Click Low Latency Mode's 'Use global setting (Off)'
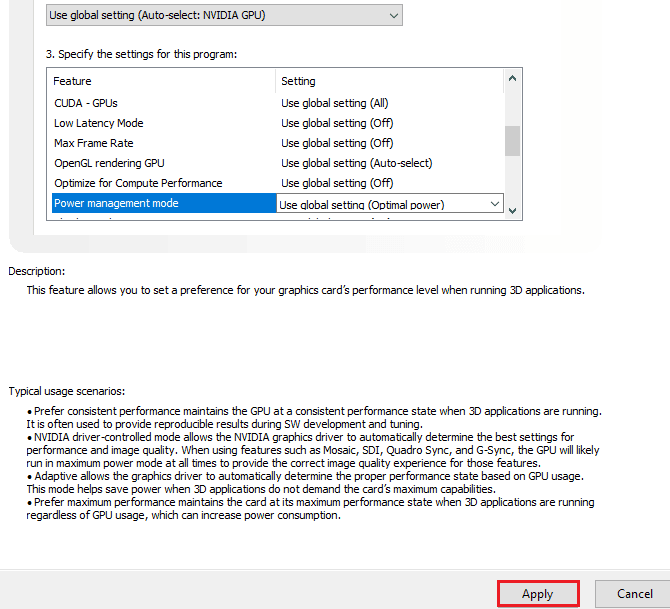 click(x=337, y=123)
